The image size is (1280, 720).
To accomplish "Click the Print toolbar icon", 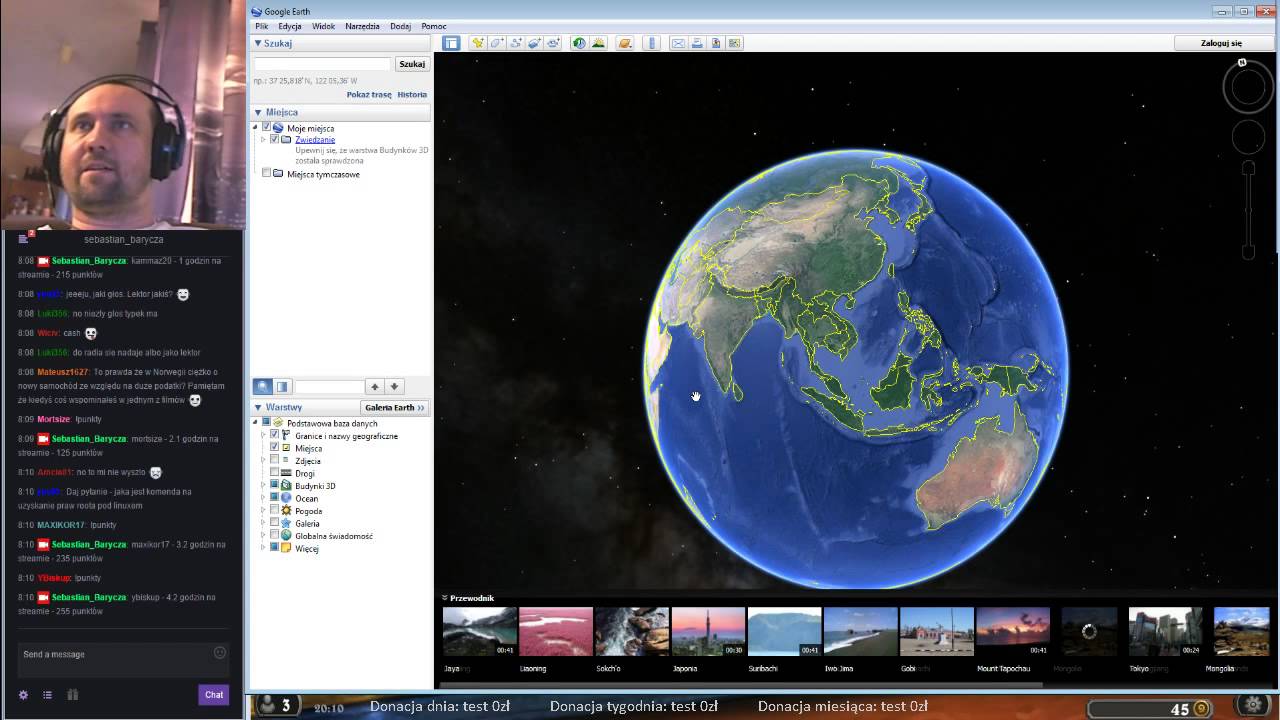I will pyautogui.click(x=697, y=43).
